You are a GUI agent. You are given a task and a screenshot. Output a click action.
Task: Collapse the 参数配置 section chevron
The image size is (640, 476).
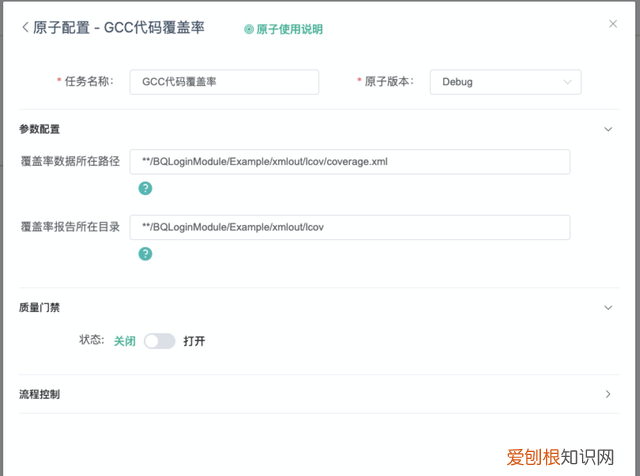(x=608, y=129)
